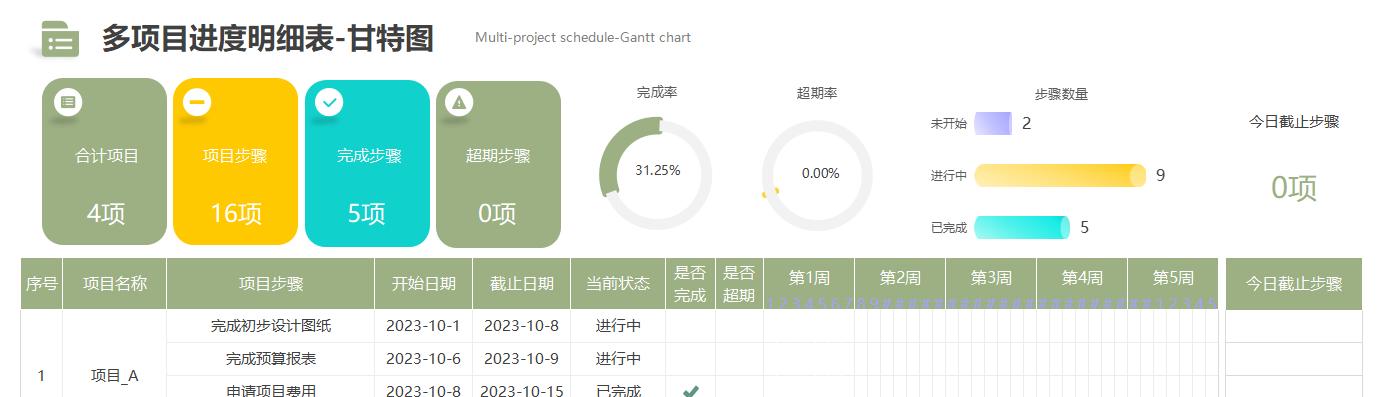Screen dimensions: 1382x397
Task: Select the subtitle Multi-project schedule-Gantt chart
Action: [583, 38]
